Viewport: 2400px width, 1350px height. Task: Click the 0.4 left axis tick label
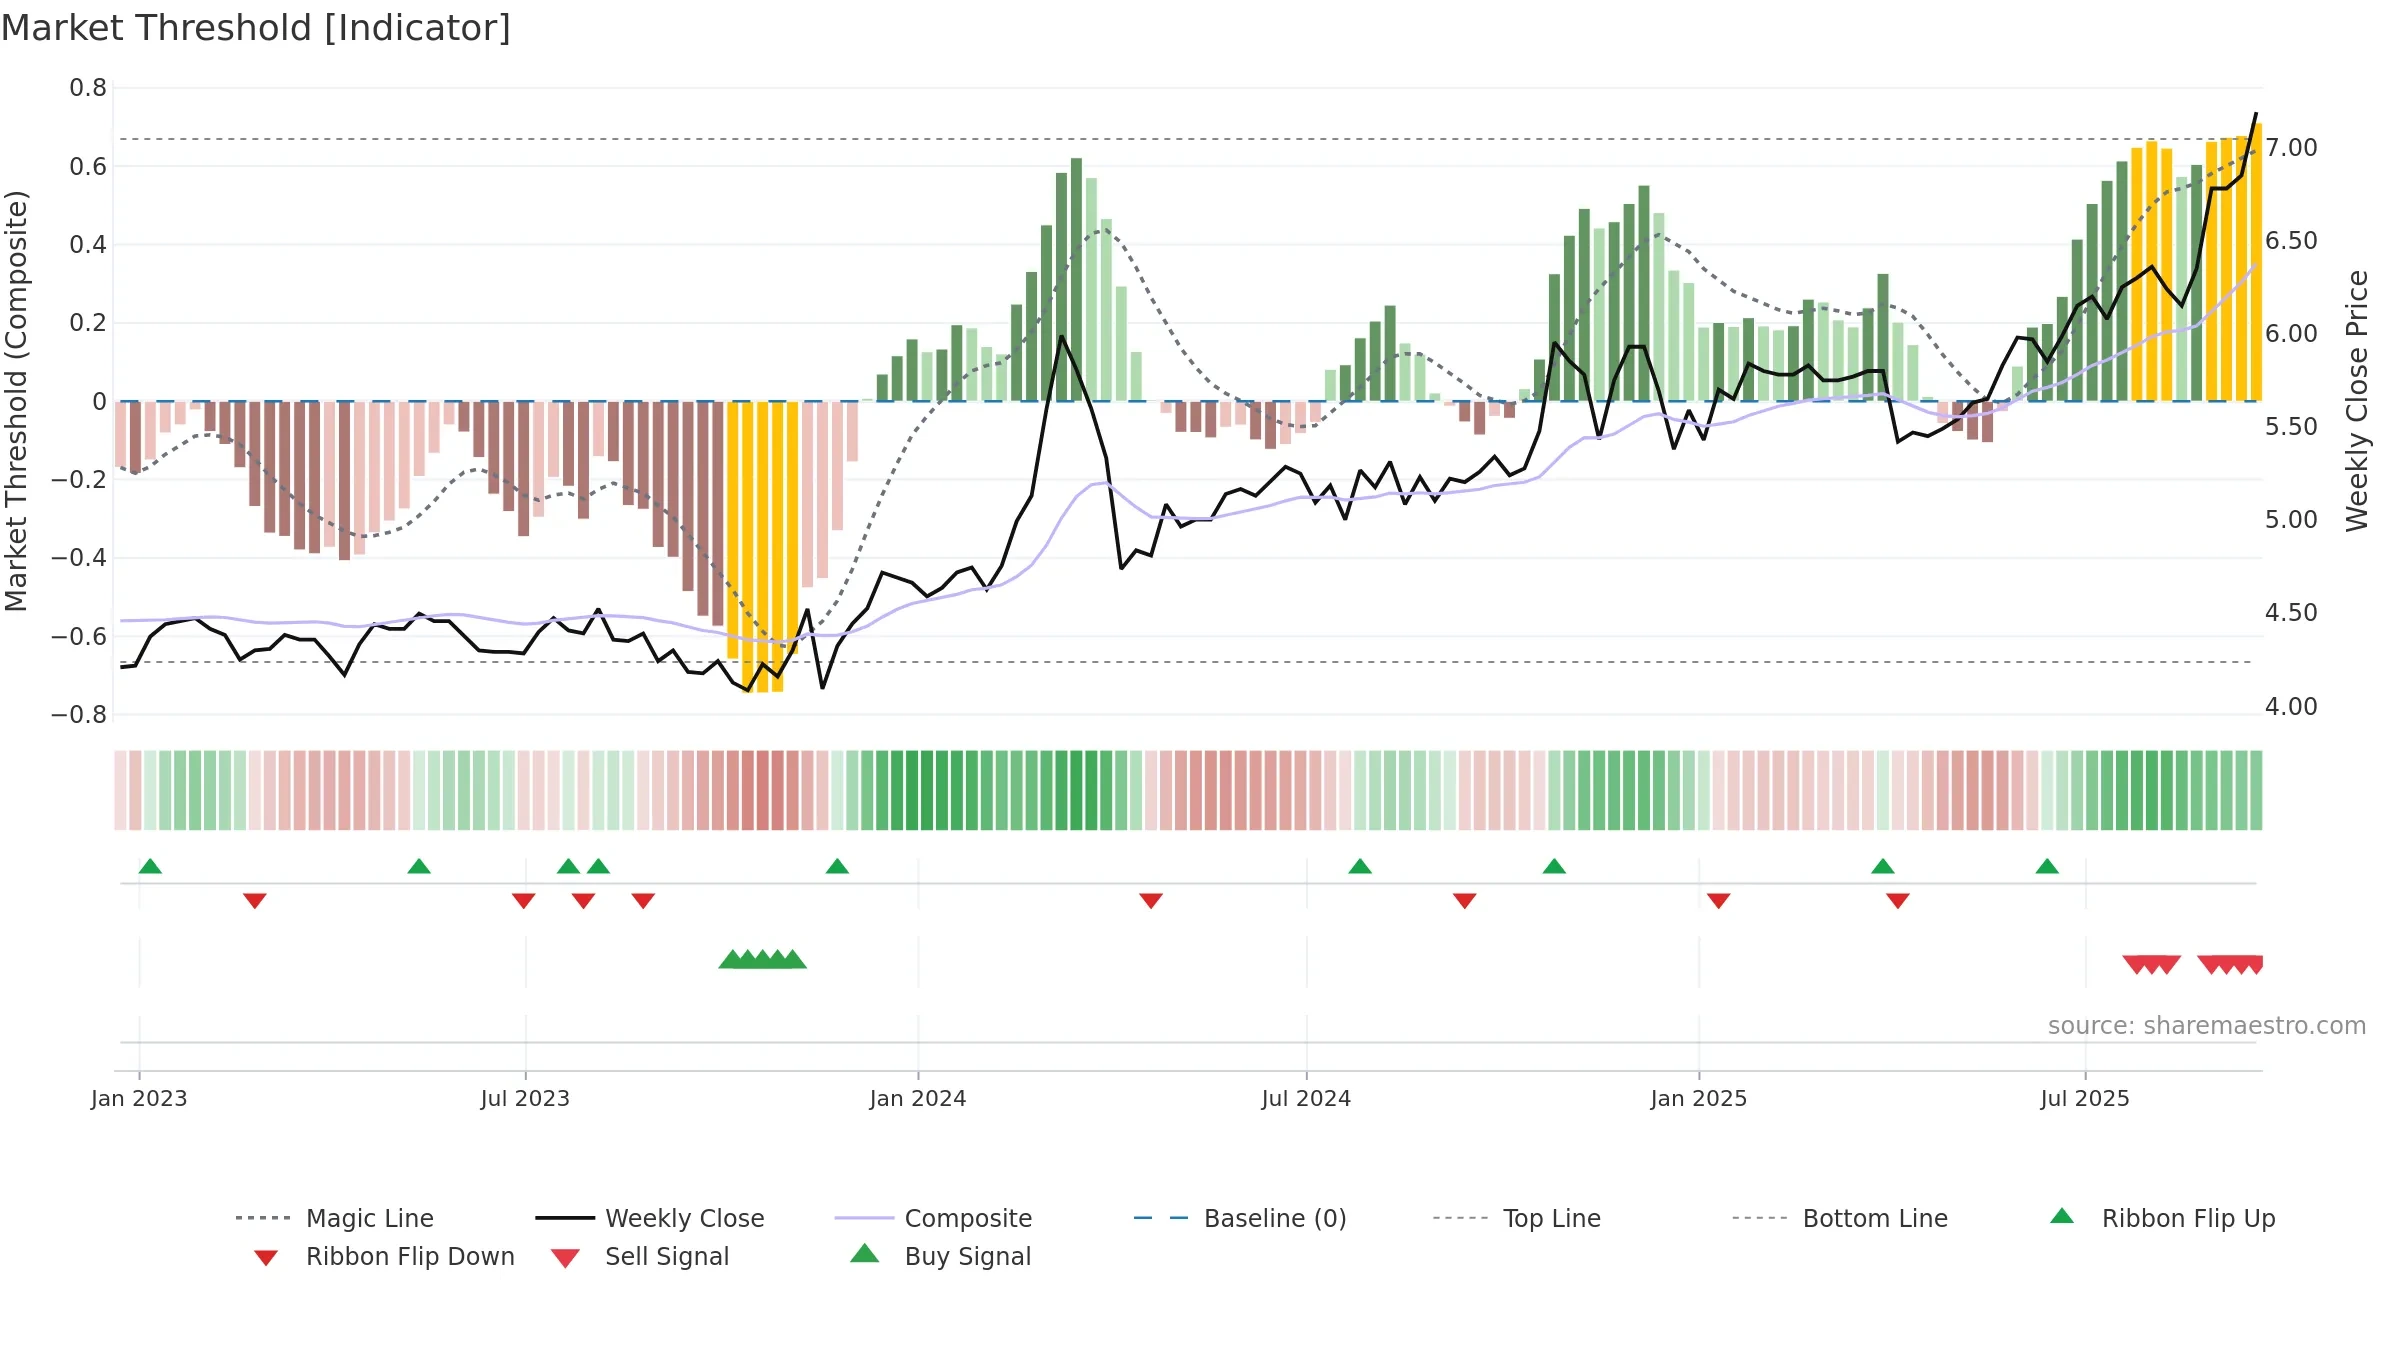coord(88,245)
